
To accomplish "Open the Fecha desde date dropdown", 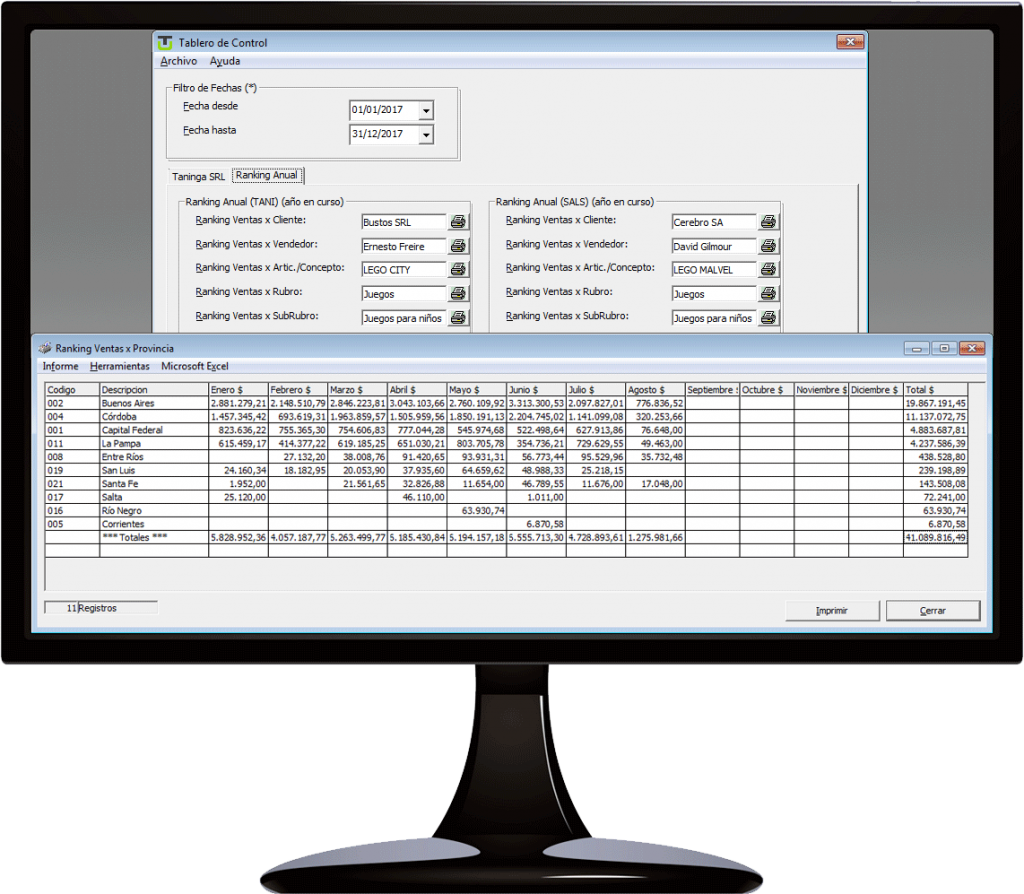I will tap(424, 110).
